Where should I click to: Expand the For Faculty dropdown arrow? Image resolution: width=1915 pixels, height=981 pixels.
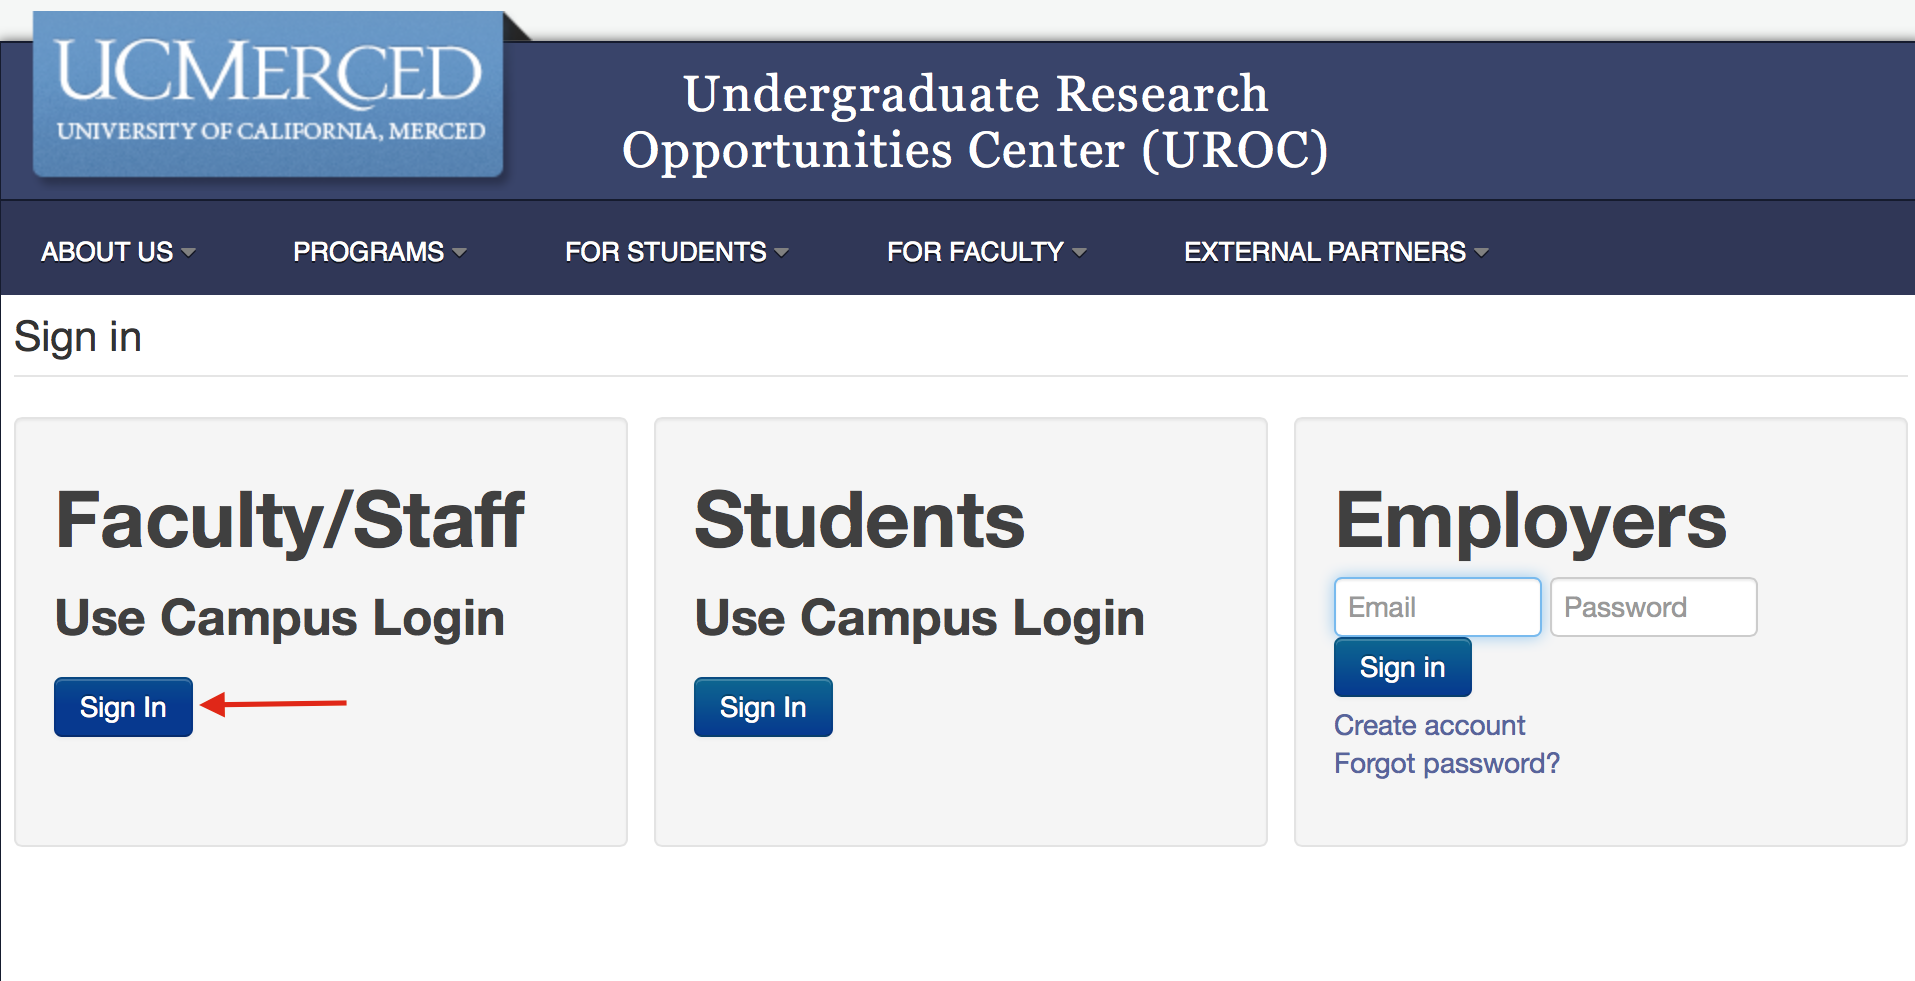[x=1079, y=253]
